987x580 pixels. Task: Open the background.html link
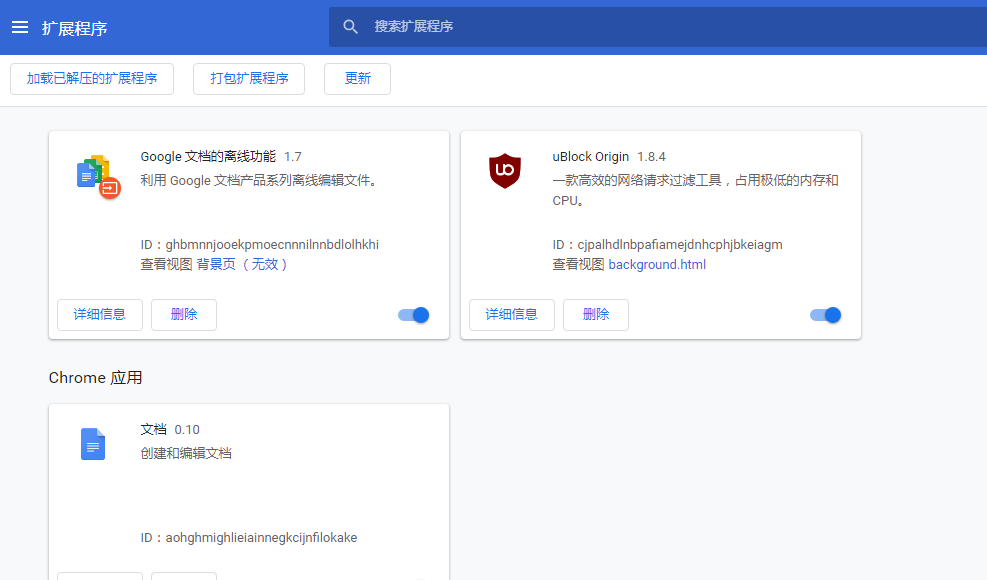(657, 264)
